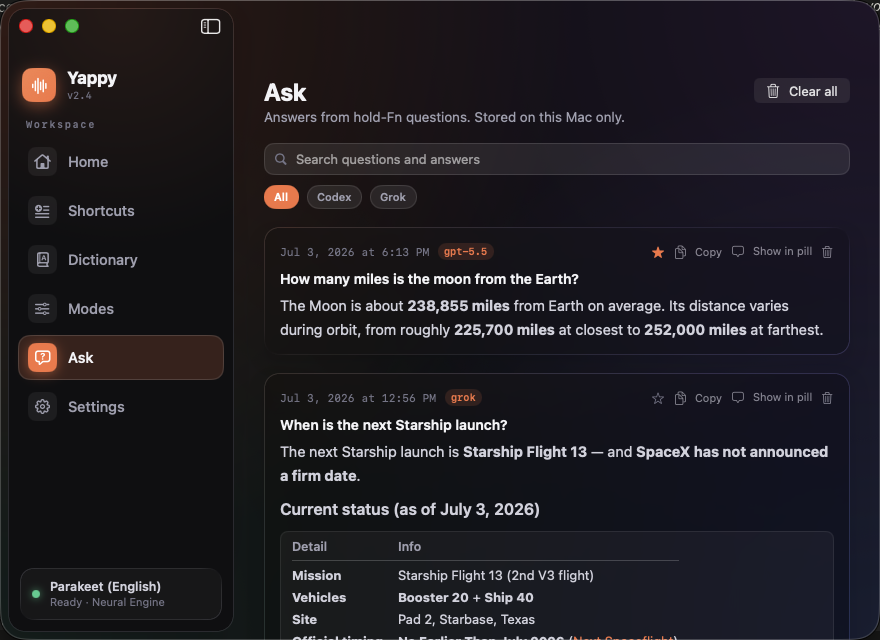Click the magnifier icon in search bar
The width and height of the screenshot is (880, 640).
click(281, 159)
